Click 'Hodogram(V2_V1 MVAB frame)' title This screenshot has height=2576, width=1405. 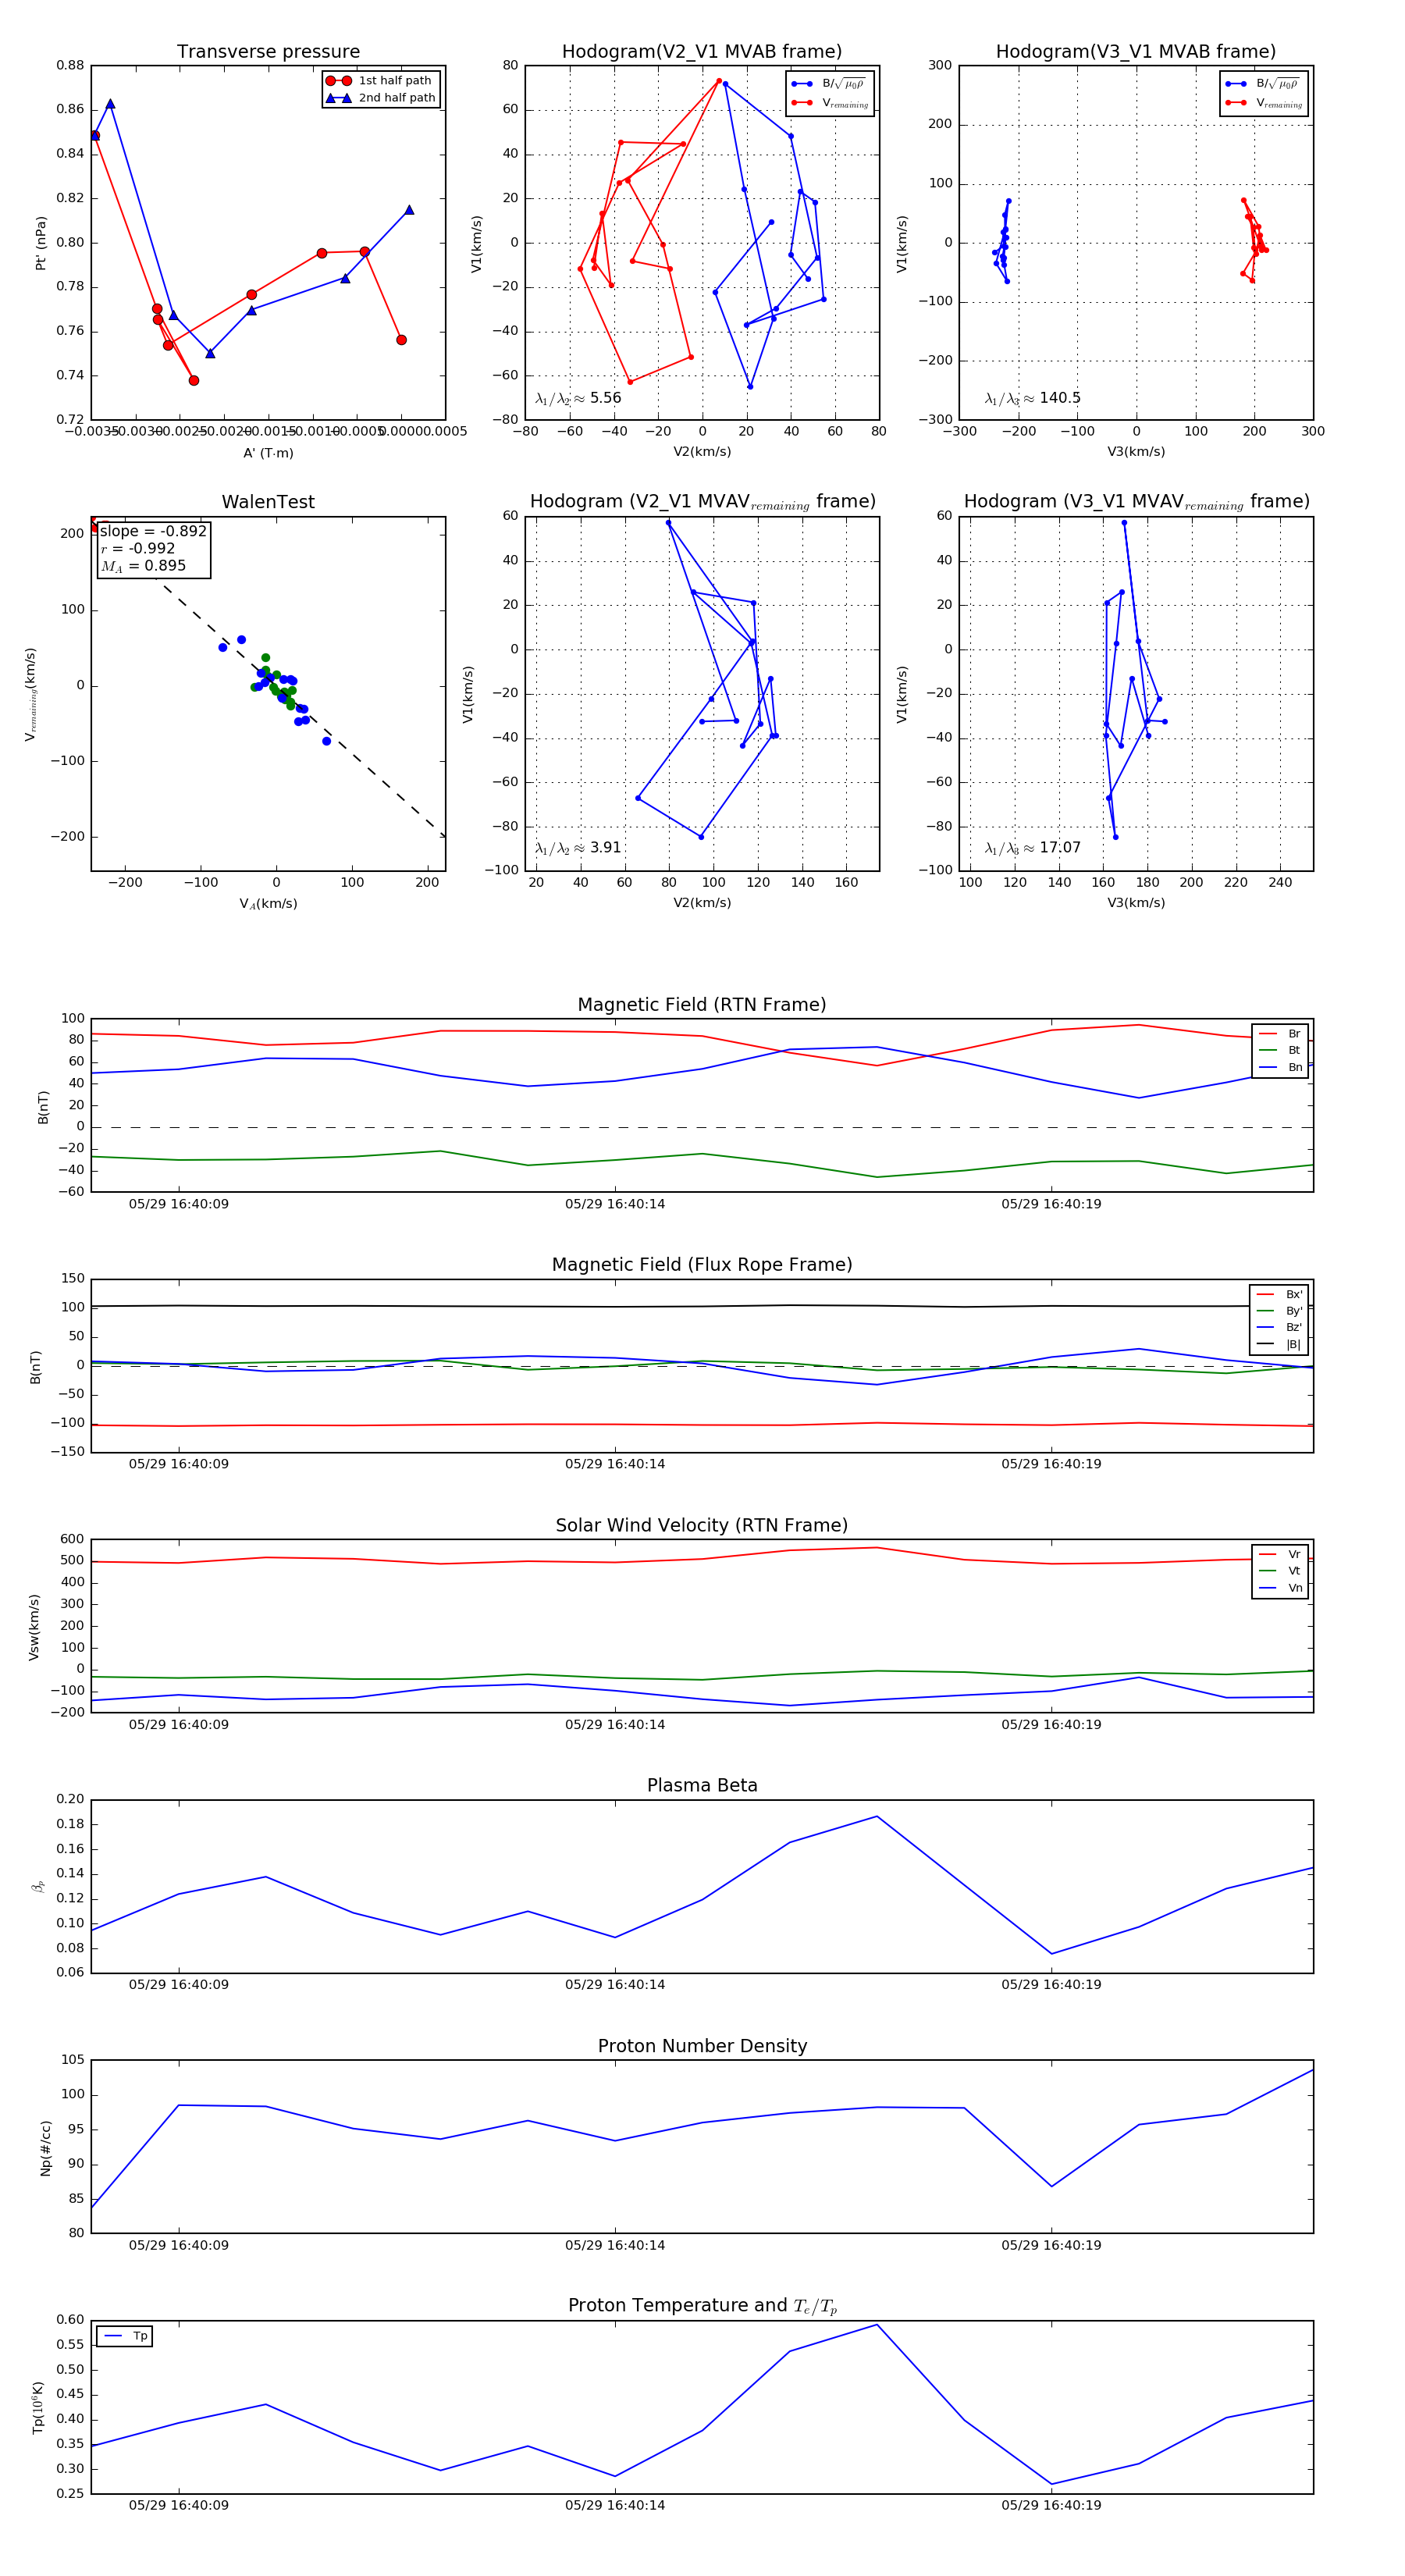coord(702,51)
